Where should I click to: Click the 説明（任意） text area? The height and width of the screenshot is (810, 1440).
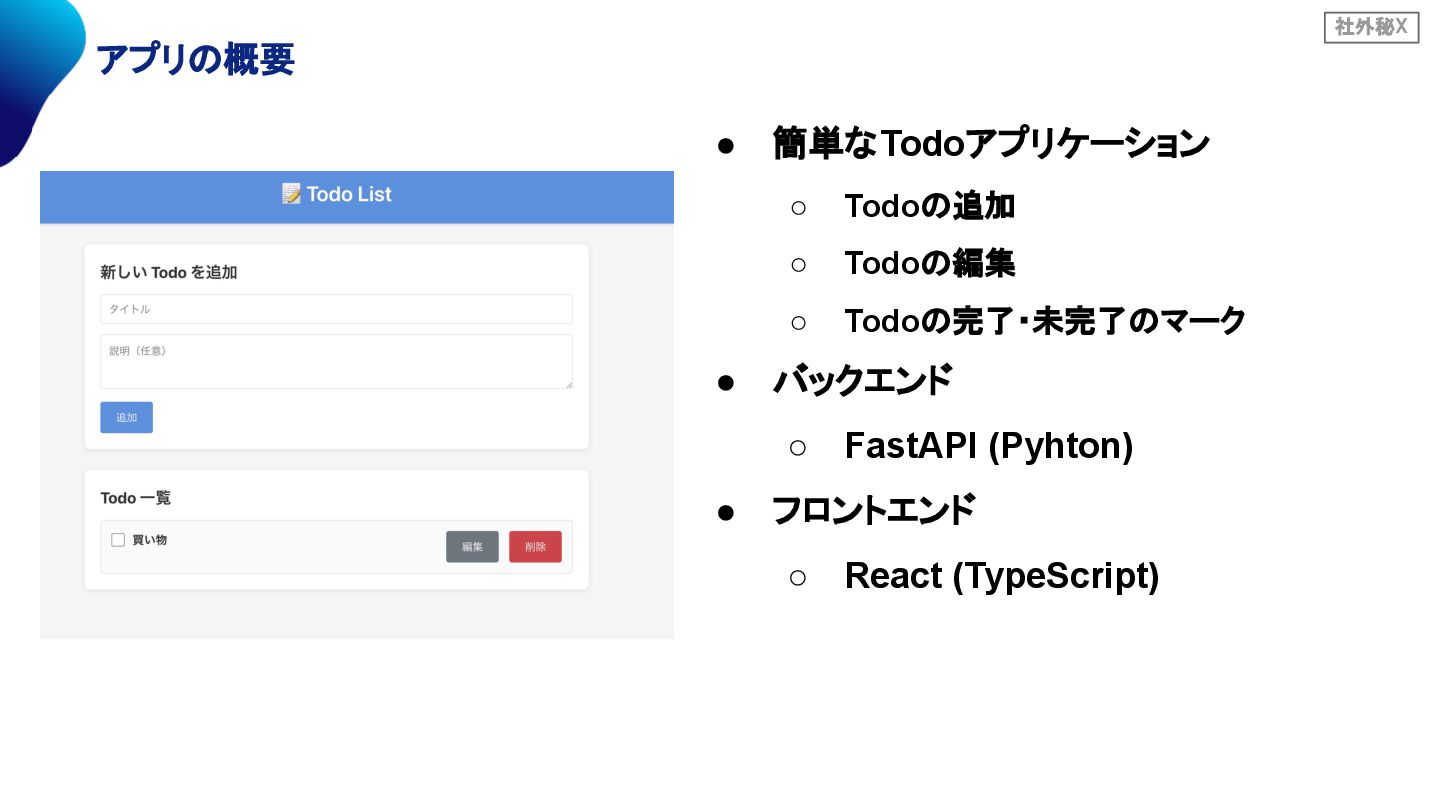pos(336,361)
